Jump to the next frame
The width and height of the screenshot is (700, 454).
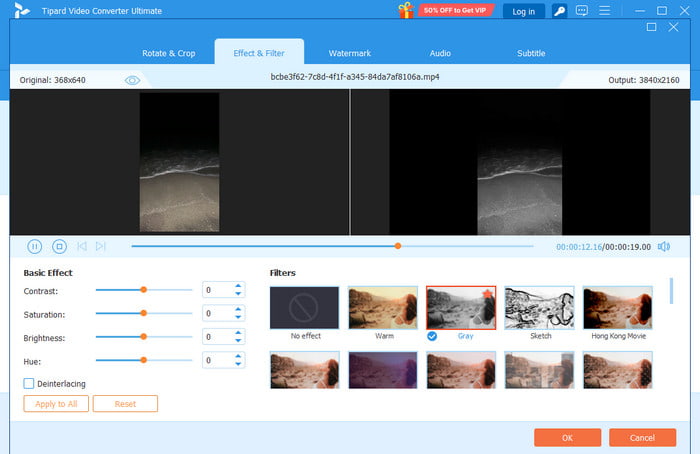tap(101, 246)
